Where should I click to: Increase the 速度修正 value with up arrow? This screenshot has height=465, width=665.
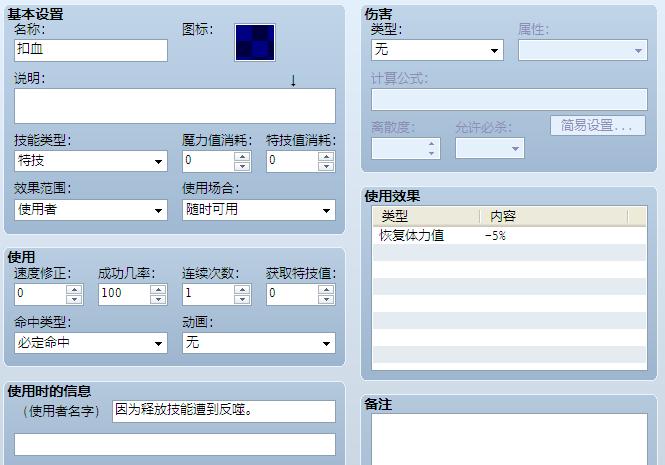(74, 289)
